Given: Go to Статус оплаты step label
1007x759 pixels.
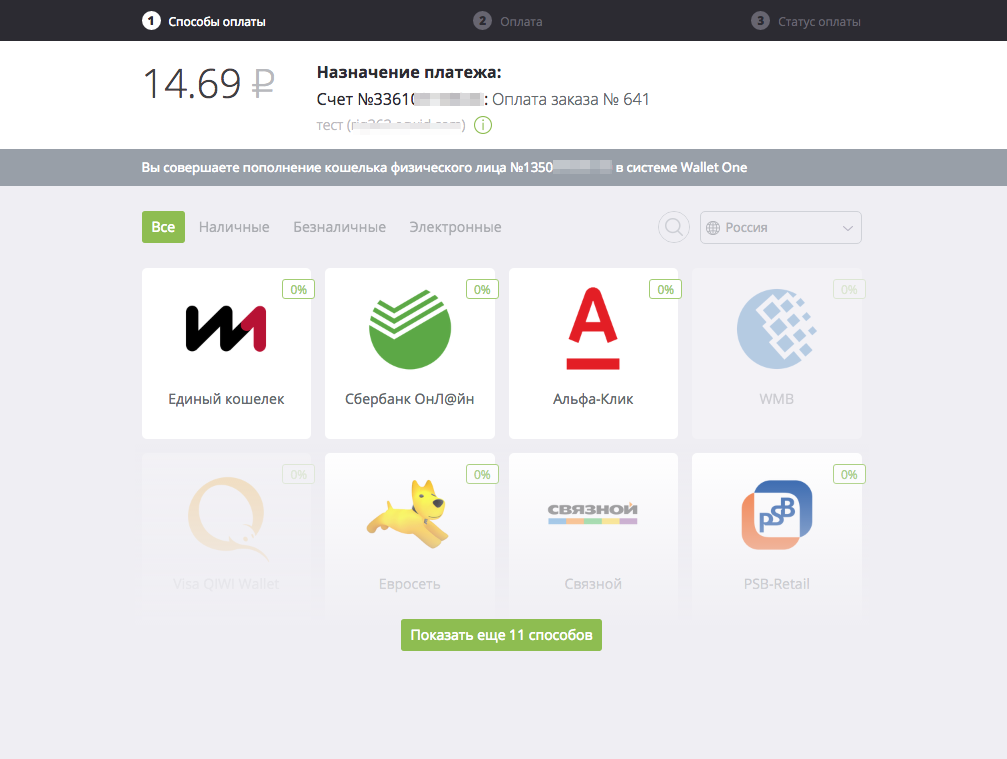Looking at the screenshot, I should (819, 22).
